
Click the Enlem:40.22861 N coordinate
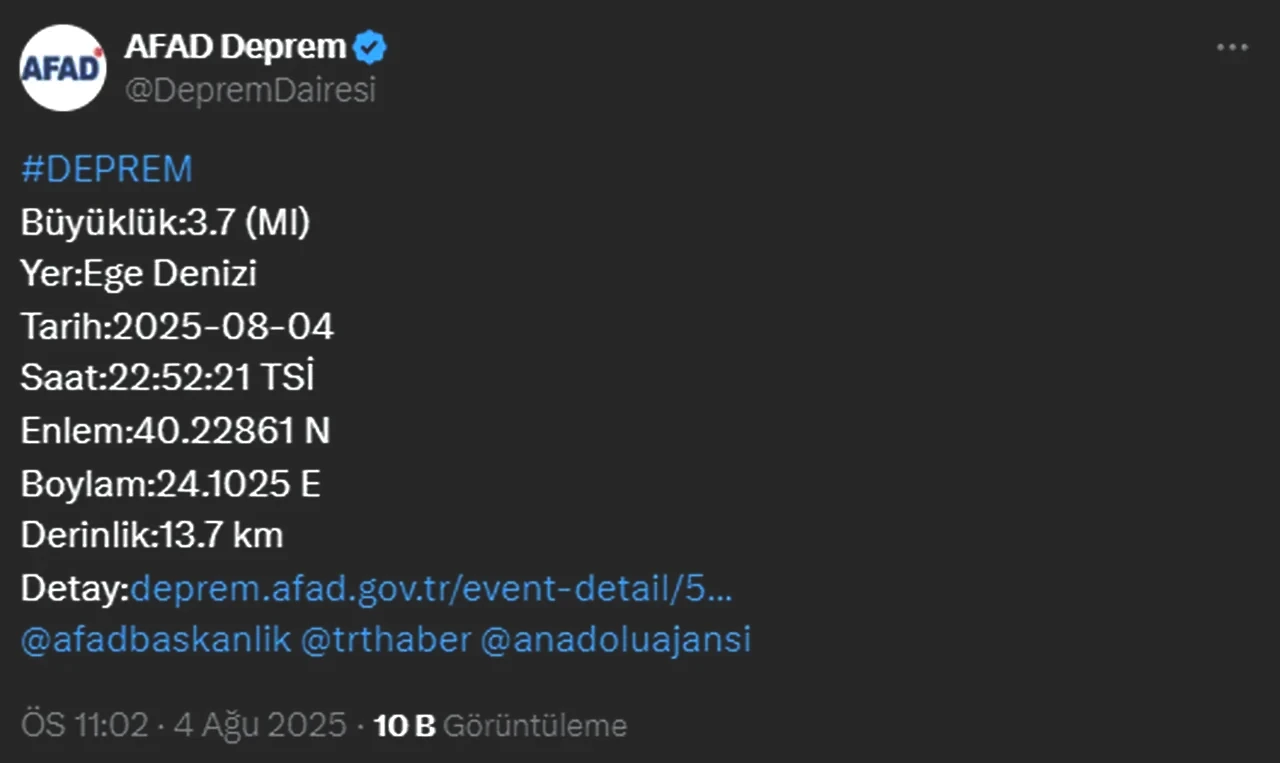pos(175,431)
